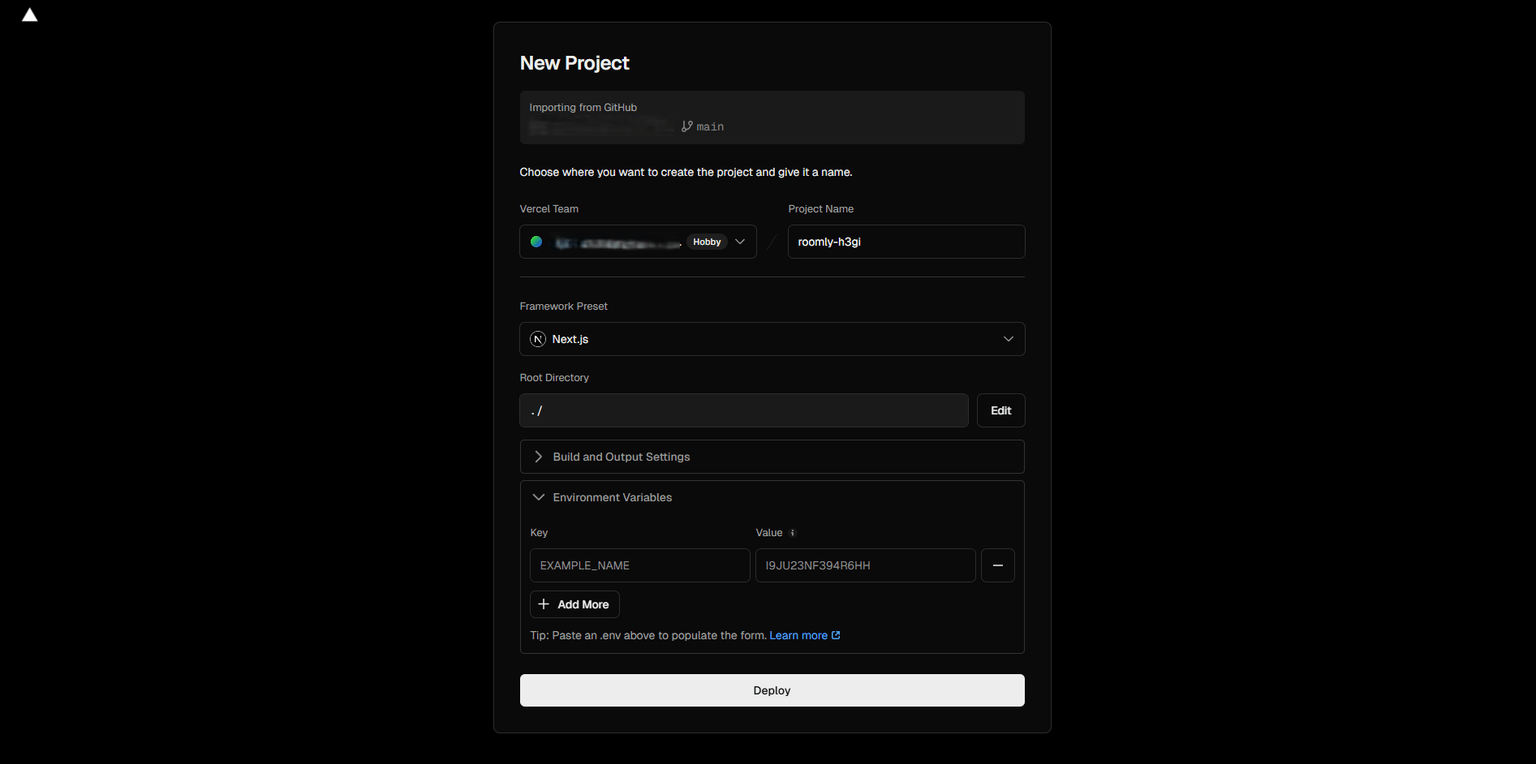Open the Vercel Team dropdown chevron
Screen dimensions: 1536x764
tap(740, 242)
